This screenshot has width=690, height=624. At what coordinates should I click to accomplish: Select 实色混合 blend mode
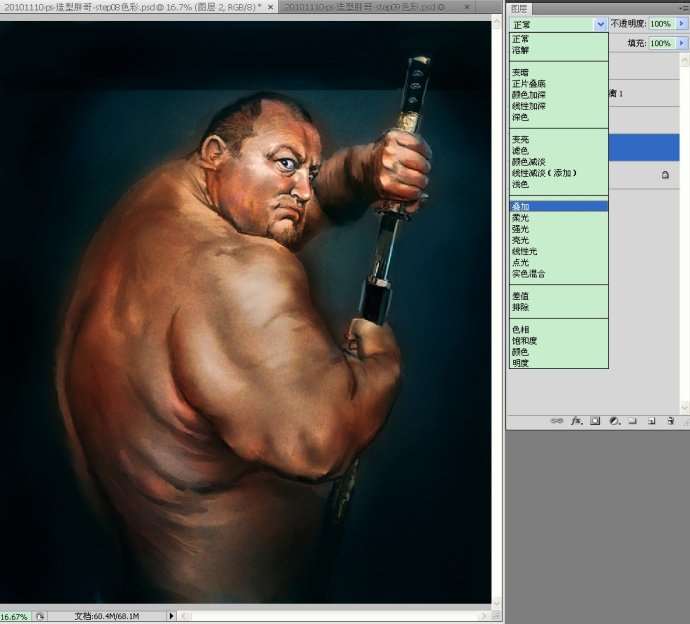pos(559,274)
